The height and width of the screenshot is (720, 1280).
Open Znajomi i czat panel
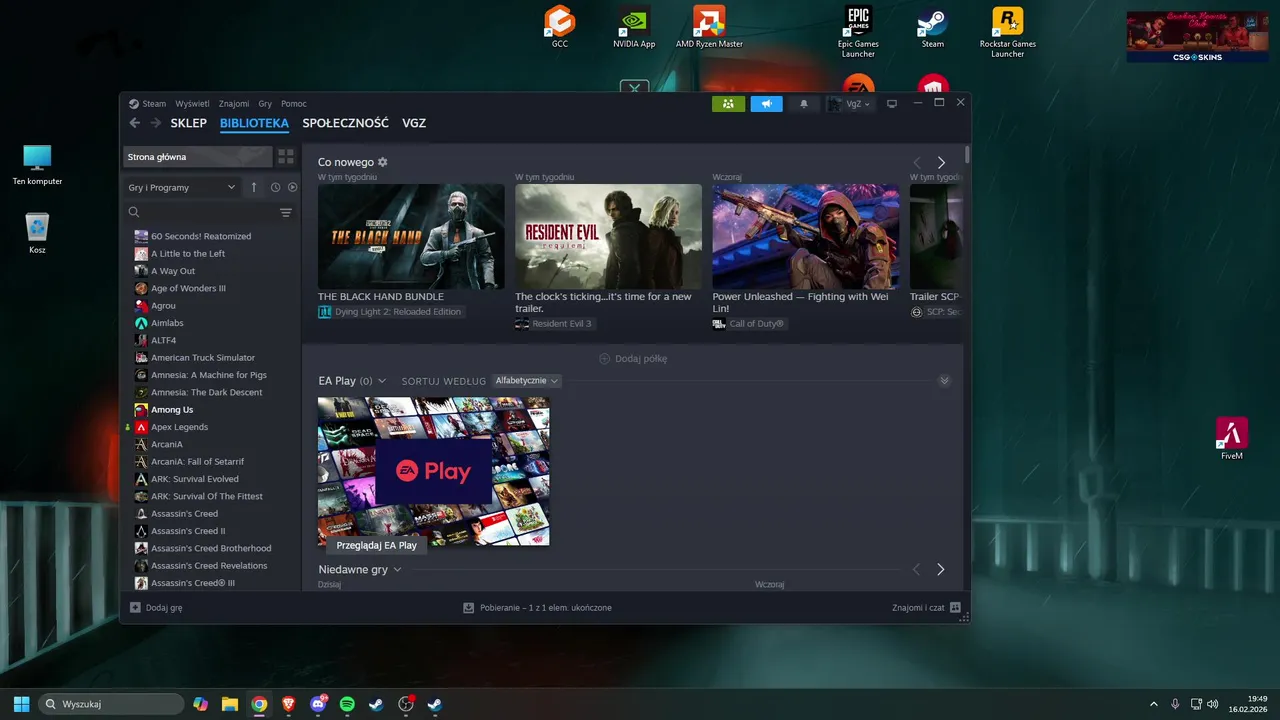(927, 607)
